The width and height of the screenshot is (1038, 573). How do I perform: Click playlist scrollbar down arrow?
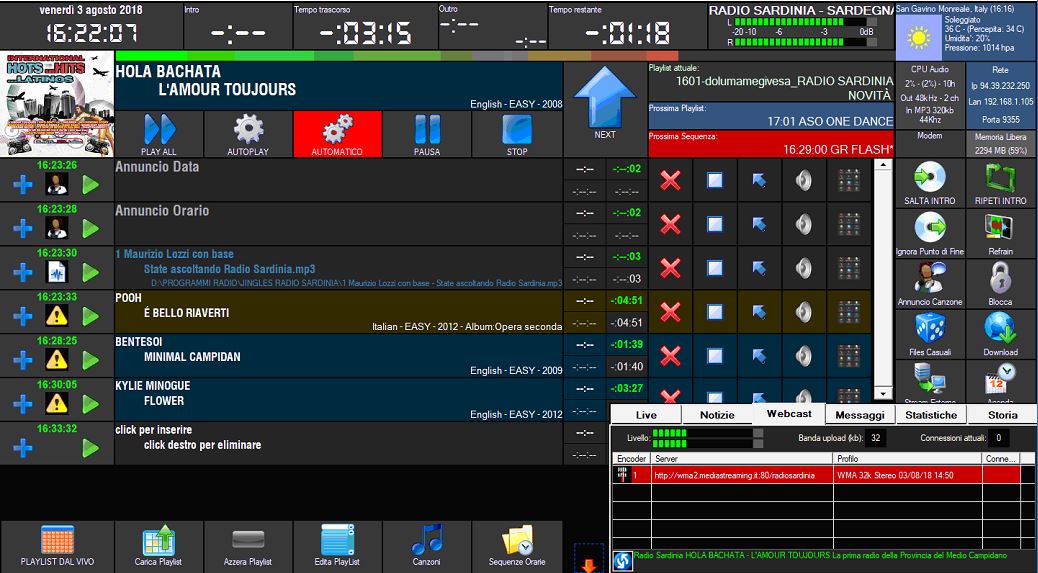tap(882, 393)
